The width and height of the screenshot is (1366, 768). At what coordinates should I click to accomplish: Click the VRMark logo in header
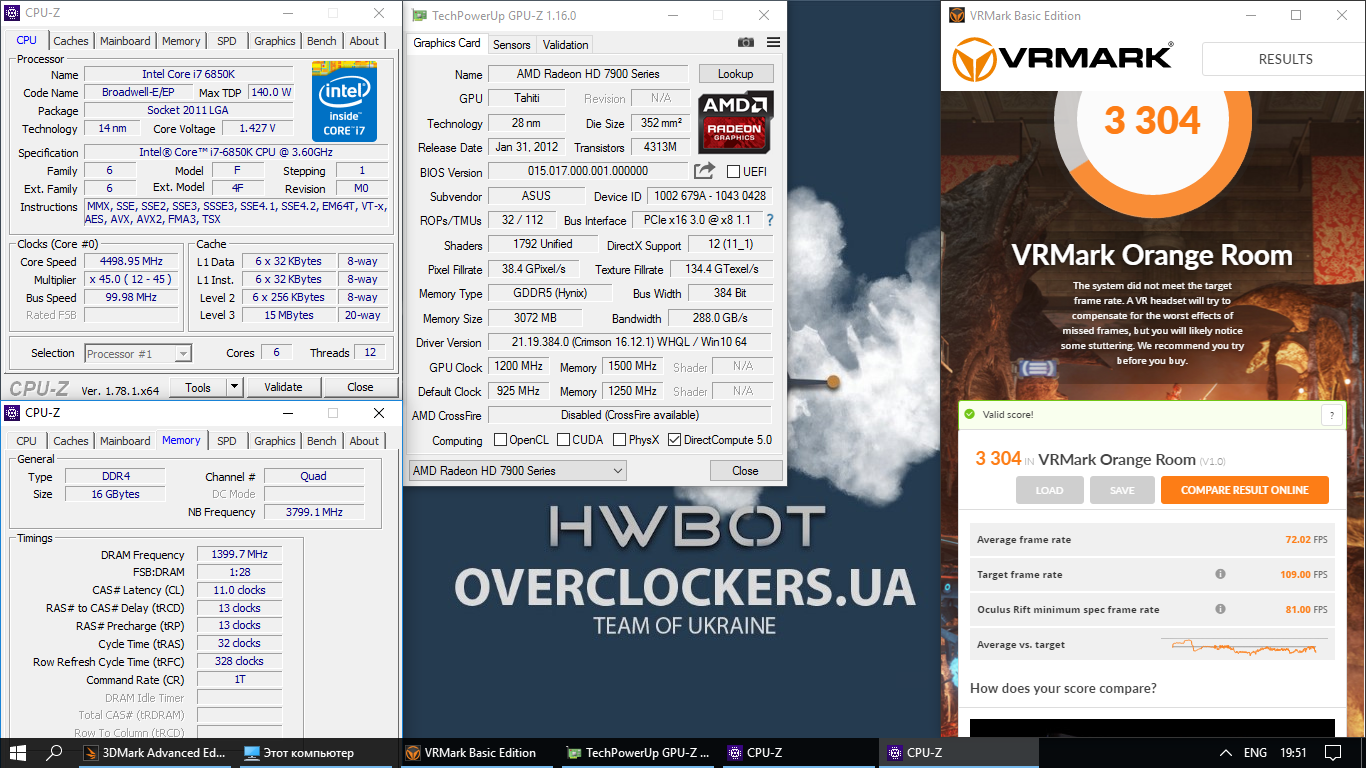(x=1063, y=59)
